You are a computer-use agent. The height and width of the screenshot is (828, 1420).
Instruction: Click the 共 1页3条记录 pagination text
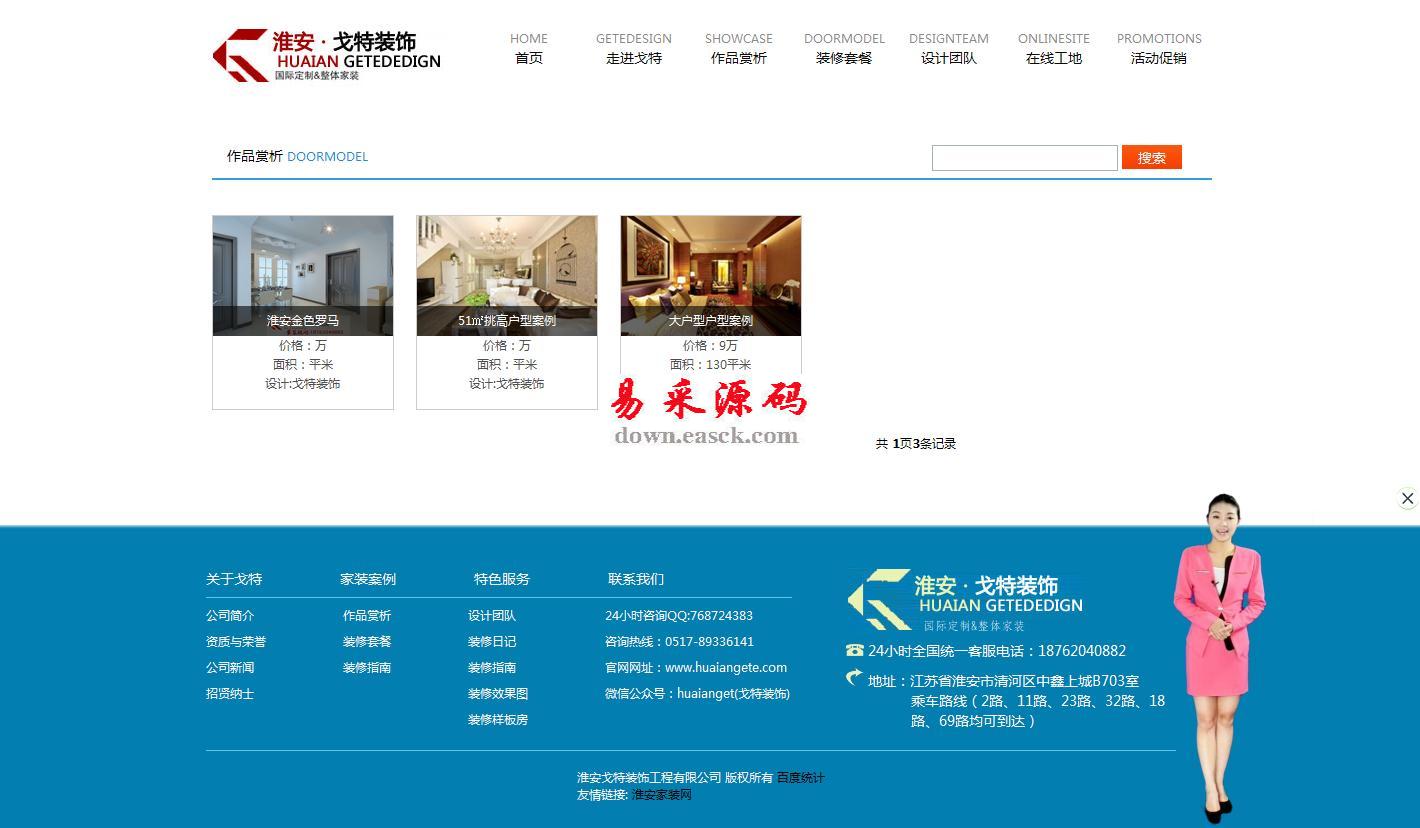pyautogui.click(x=916, y=444)
